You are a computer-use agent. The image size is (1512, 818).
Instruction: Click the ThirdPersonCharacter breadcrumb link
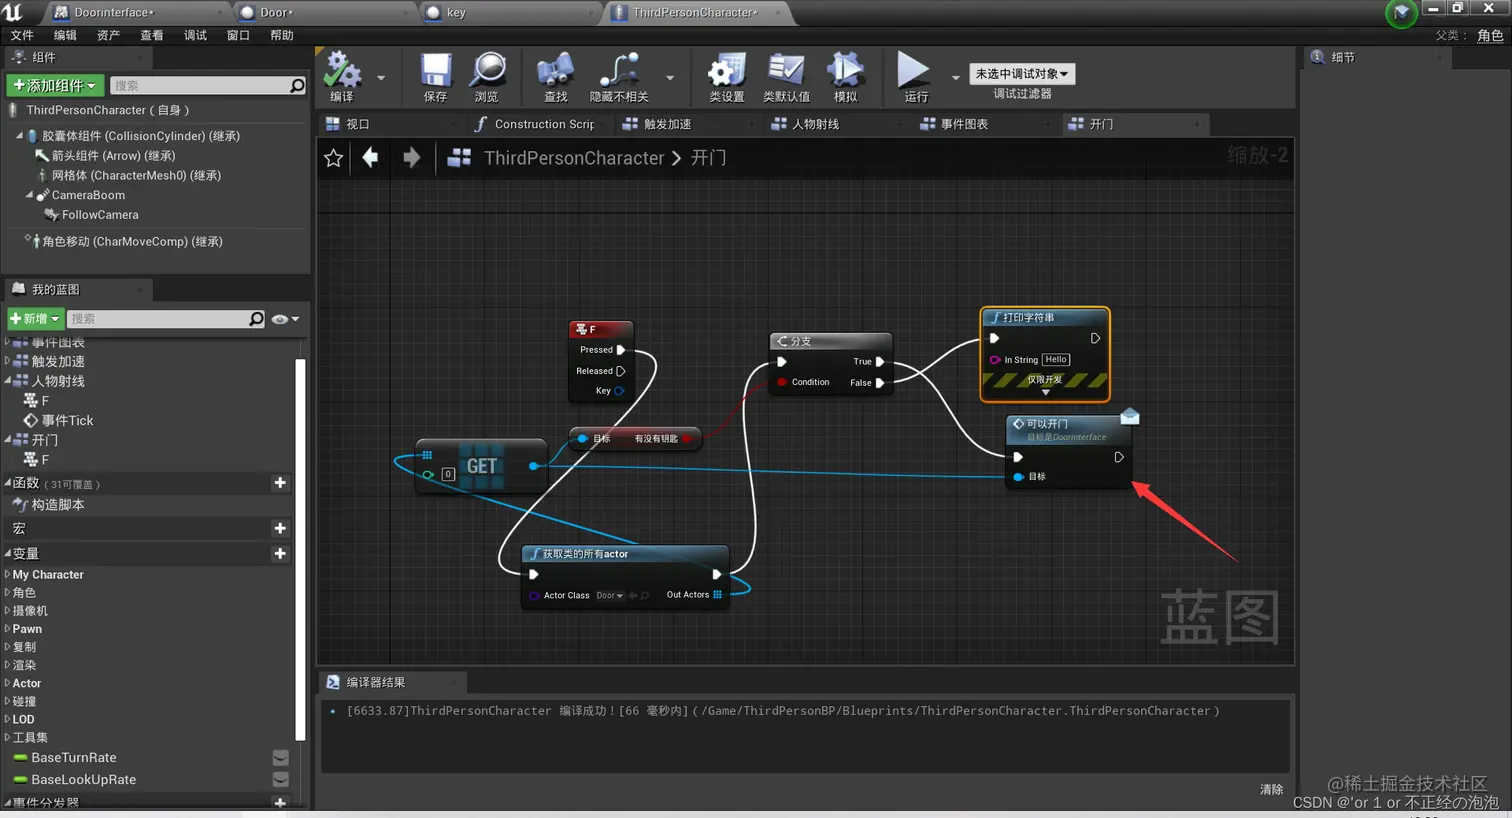(x=574, y=158)
